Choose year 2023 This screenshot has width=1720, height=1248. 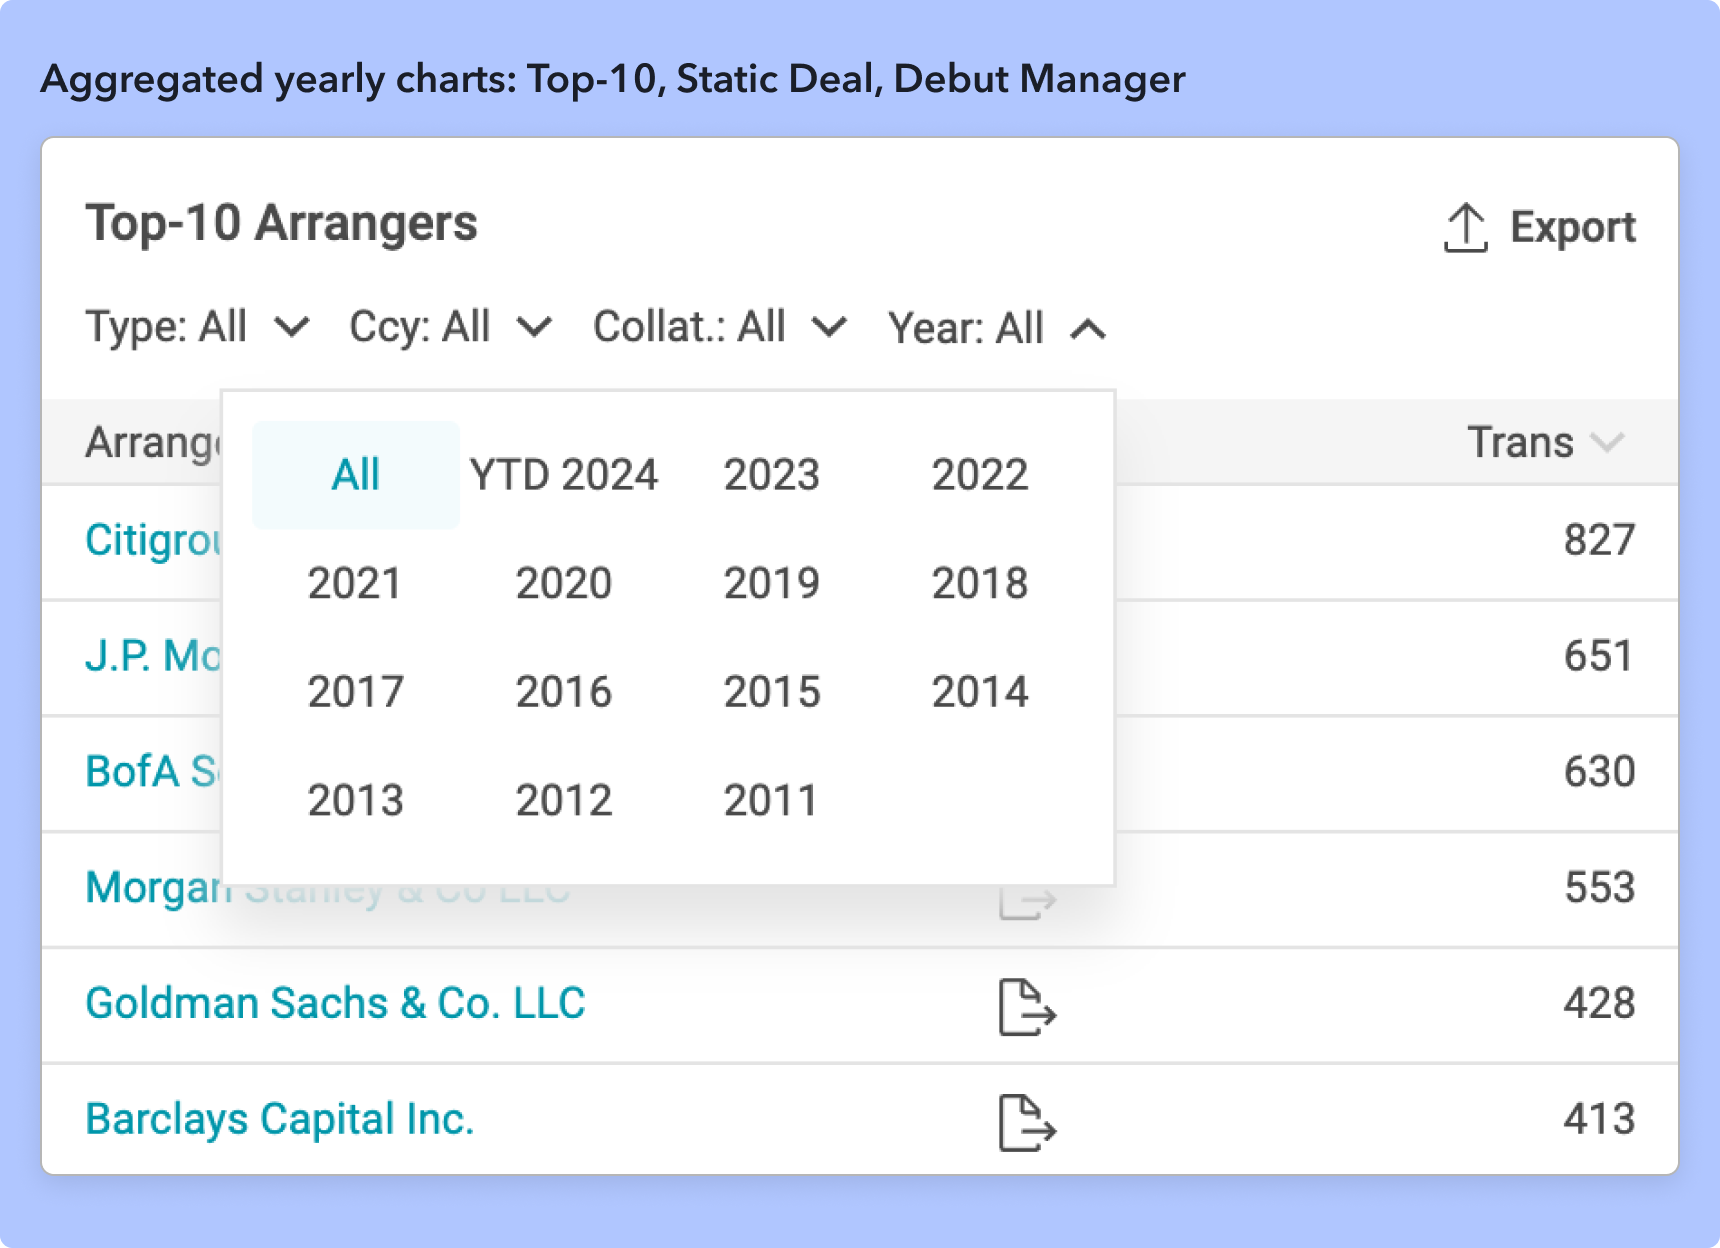point(771,475)
